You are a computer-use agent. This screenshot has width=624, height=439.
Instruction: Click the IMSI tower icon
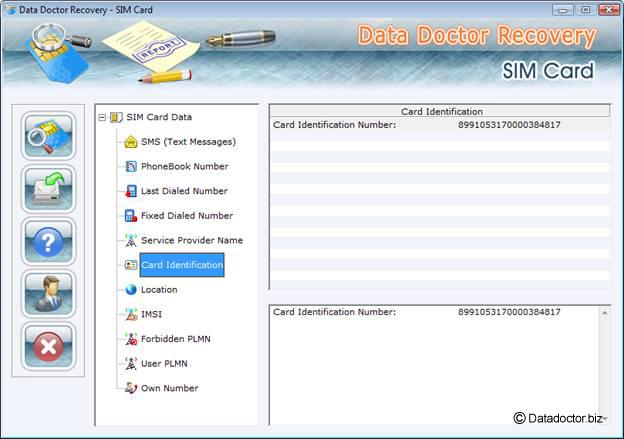coord(131,314)
